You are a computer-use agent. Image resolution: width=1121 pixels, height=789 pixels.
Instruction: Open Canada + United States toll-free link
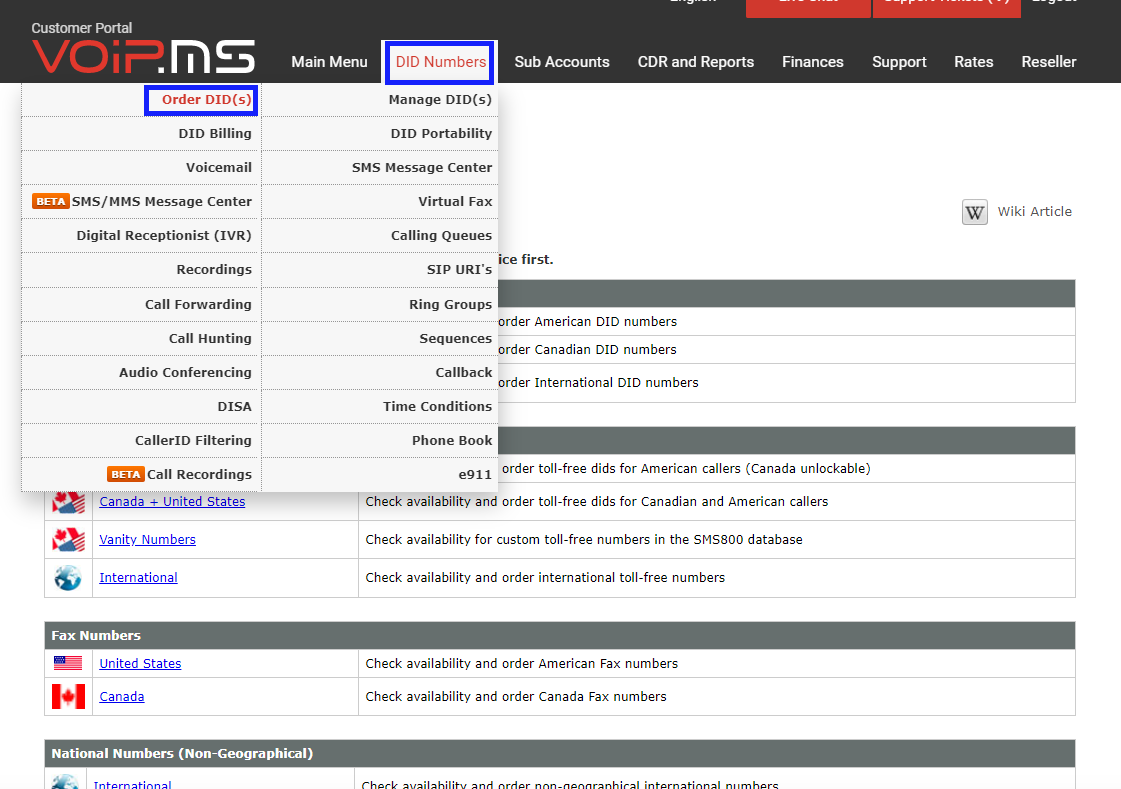[x=172, y=502]
